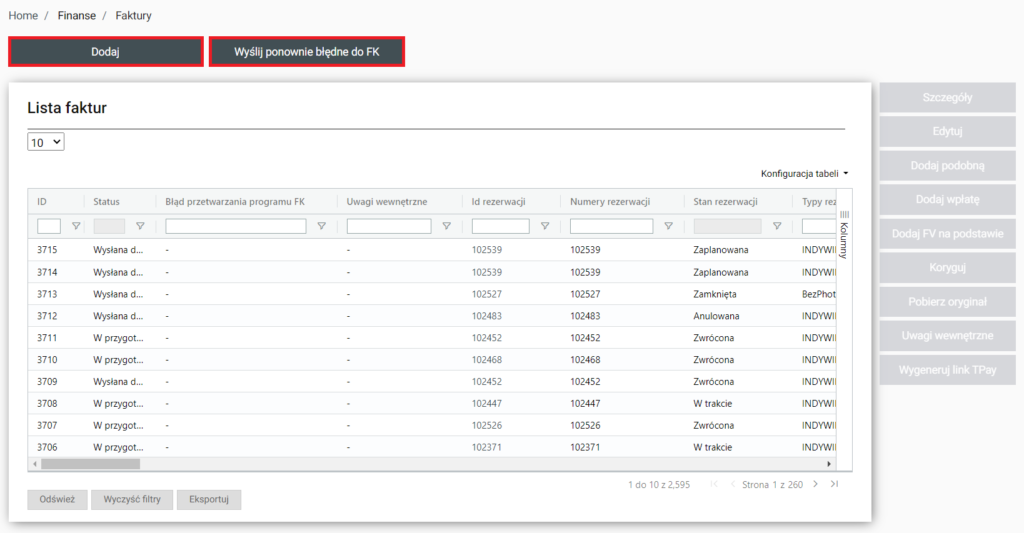Open Stan rezerwacji column filter funnel
The height and width of the screenshot is (533, 1024).
[x=776, y=226]
